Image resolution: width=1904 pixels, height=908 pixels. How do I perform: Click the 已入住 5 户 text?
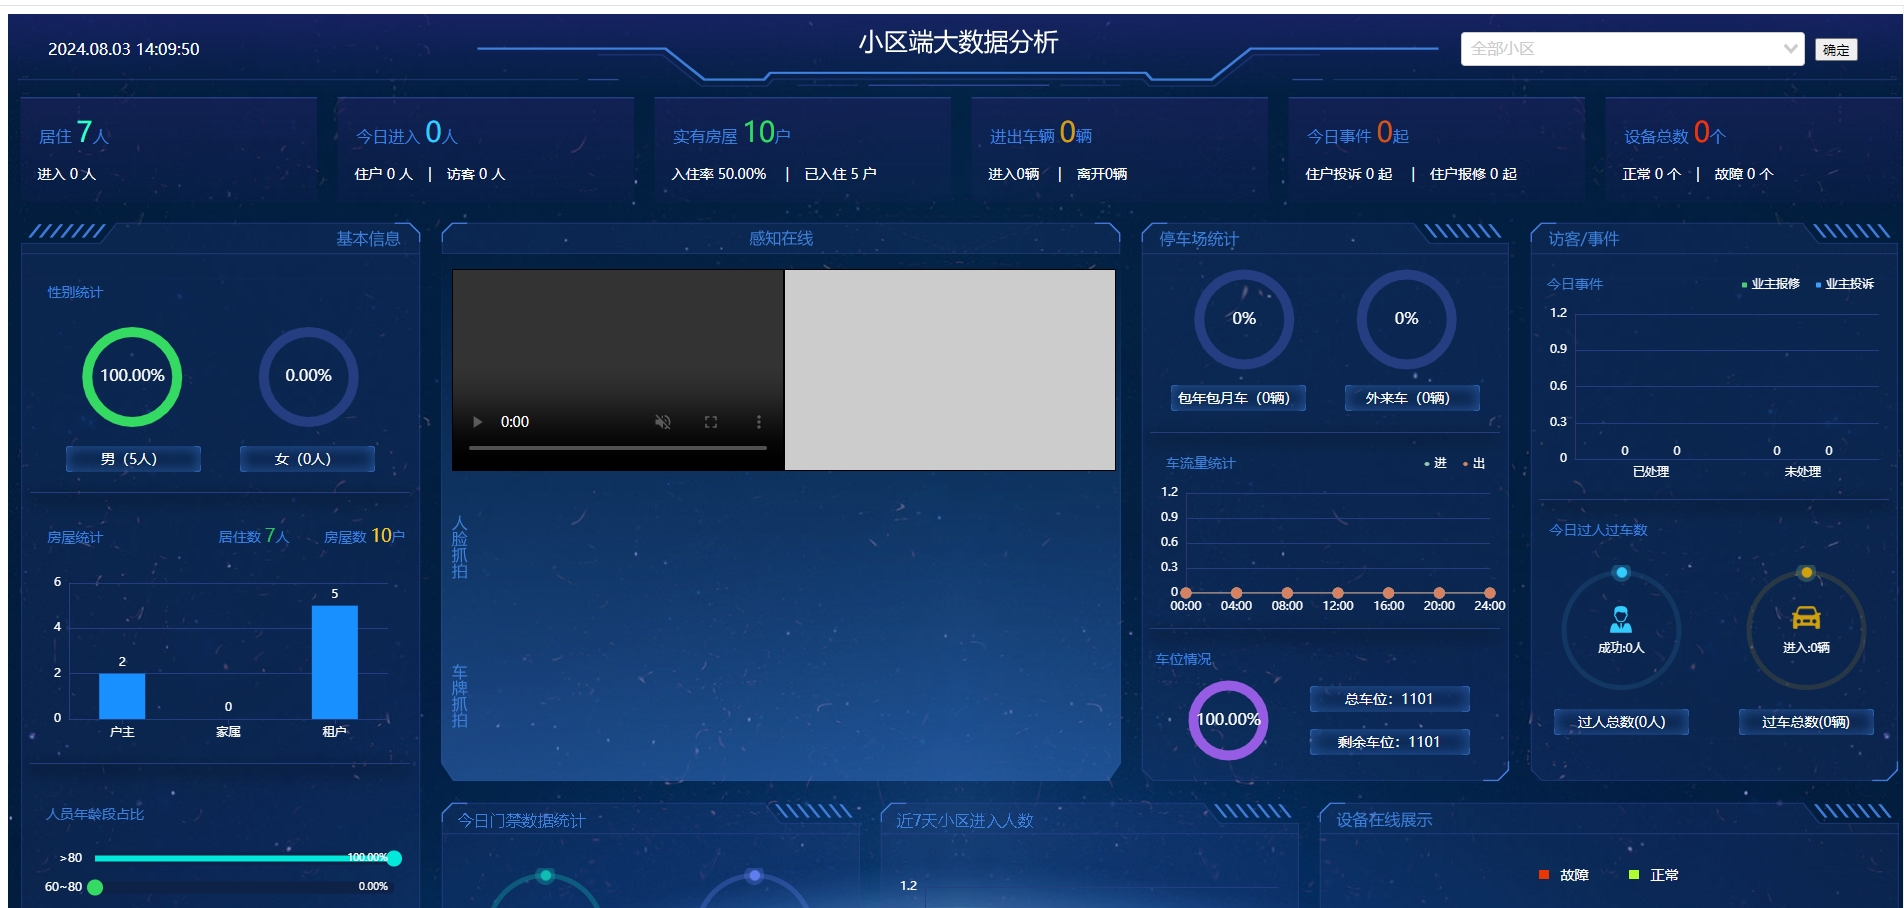click(840, 174)
